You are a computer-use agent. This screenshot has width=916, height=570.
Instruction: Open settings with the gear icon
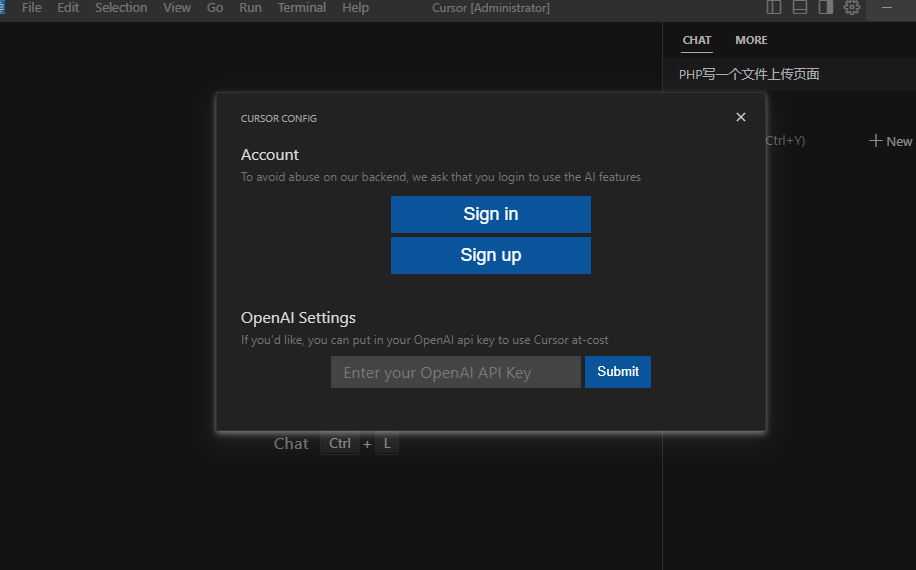click(852, 8)
